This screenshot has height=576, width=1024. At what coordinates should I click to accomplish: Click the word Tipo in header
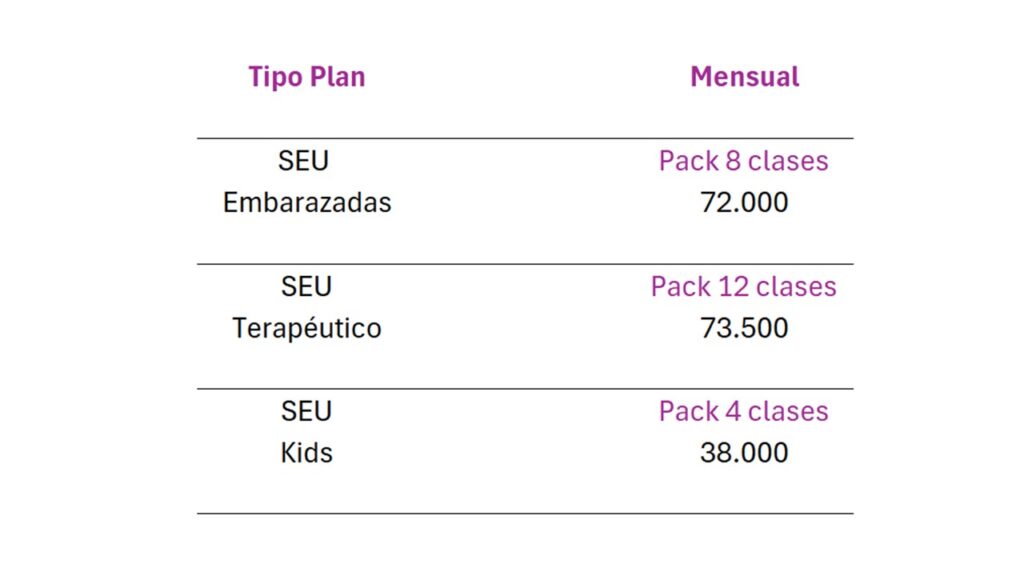276,78
